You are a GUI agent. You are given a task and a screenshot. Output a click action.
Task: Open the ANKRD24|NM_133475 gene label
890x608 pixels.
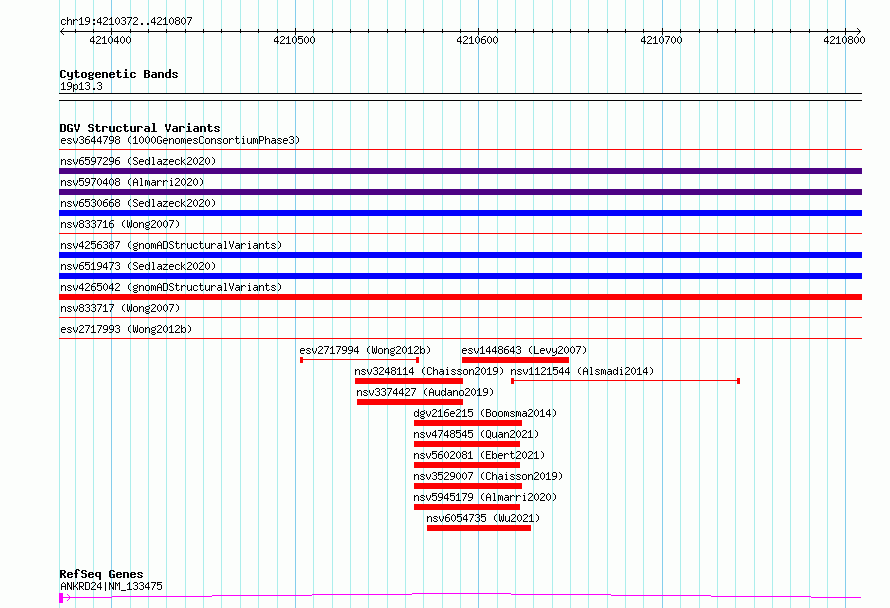(111, 586)
